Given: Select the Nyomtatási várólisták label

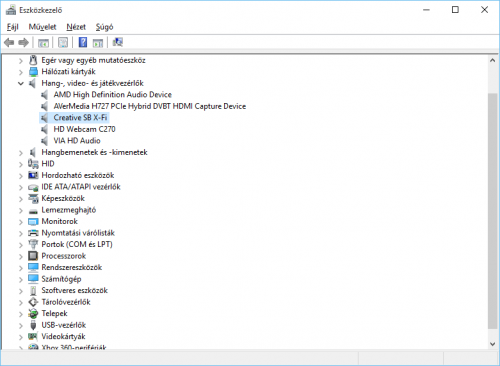Looking at the screenshot, I should tap(78, 233).
